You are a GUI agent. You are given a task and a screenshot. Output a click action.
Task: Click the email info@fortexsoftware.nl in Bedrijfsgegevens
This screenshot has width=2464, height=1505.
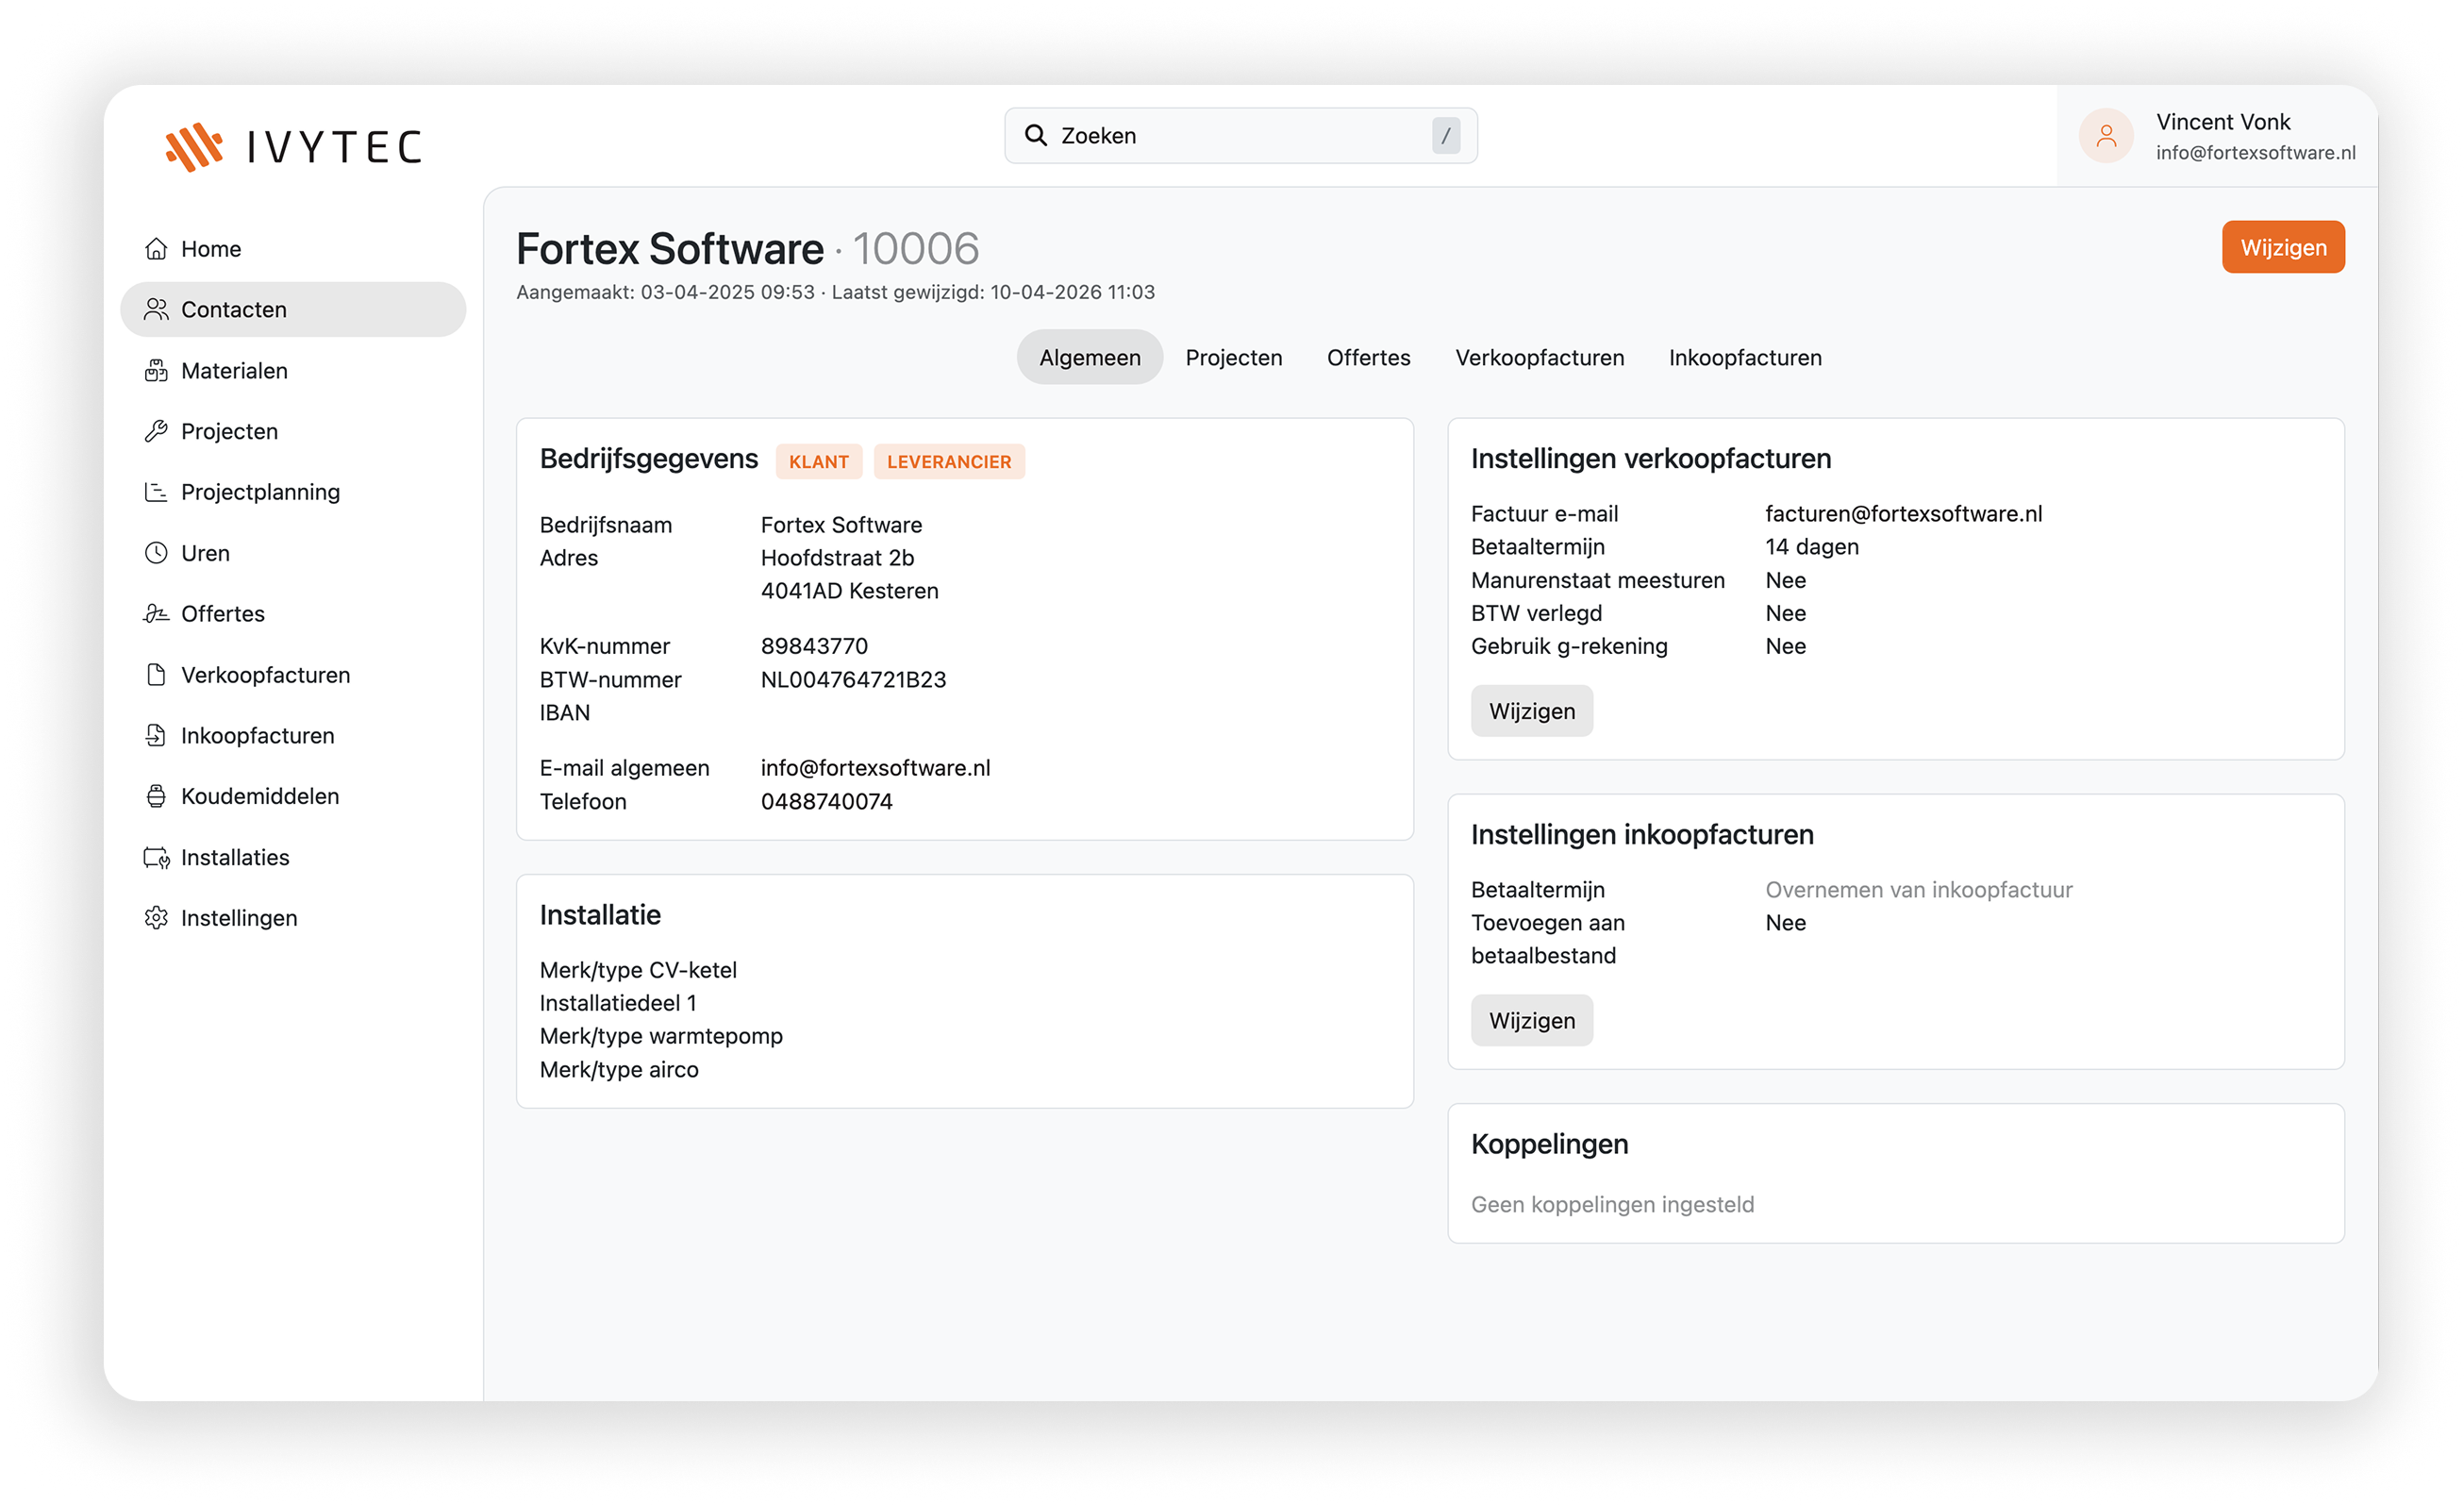coord(876,768)
